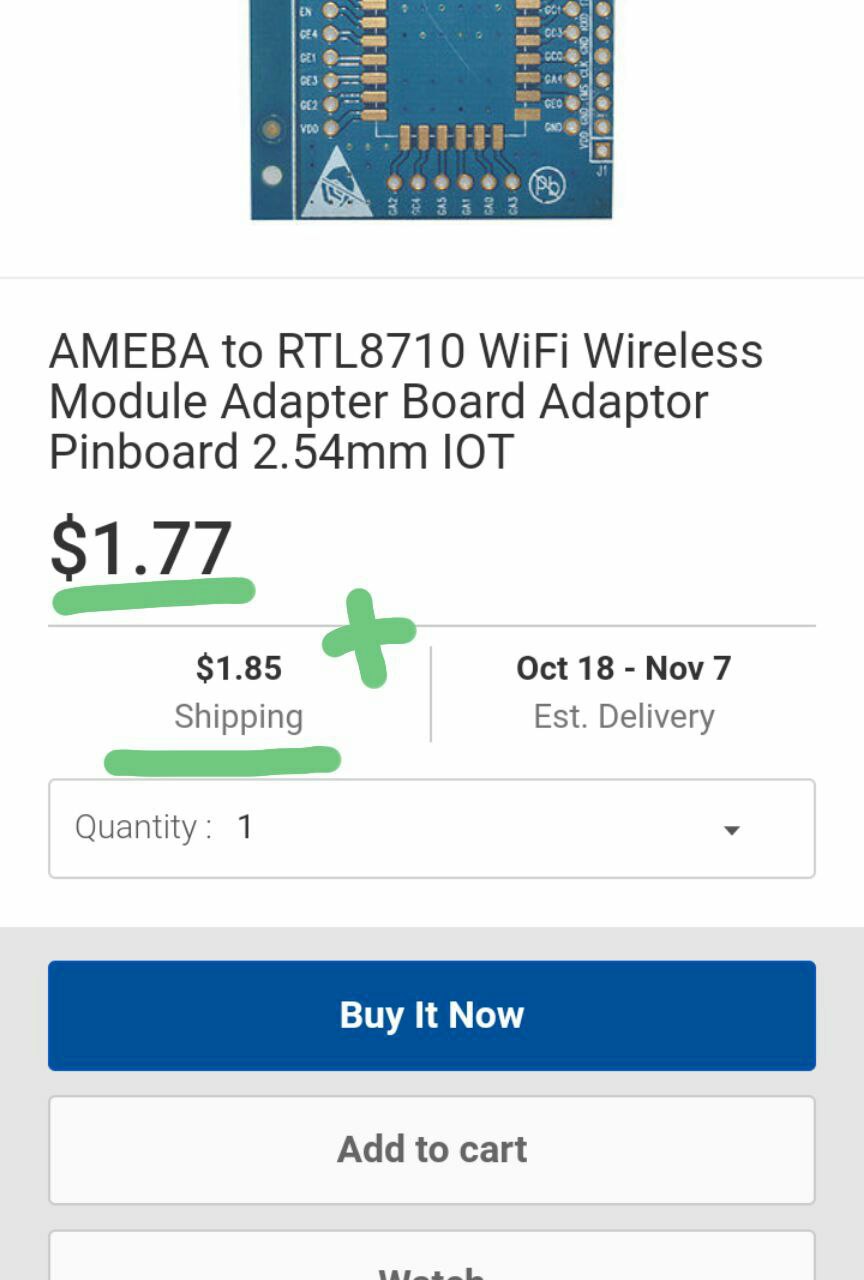The height and width of the screenshot is (1280, 864).
Task: Click the green underline beneath the price
Action: click(x=152, y=594)
